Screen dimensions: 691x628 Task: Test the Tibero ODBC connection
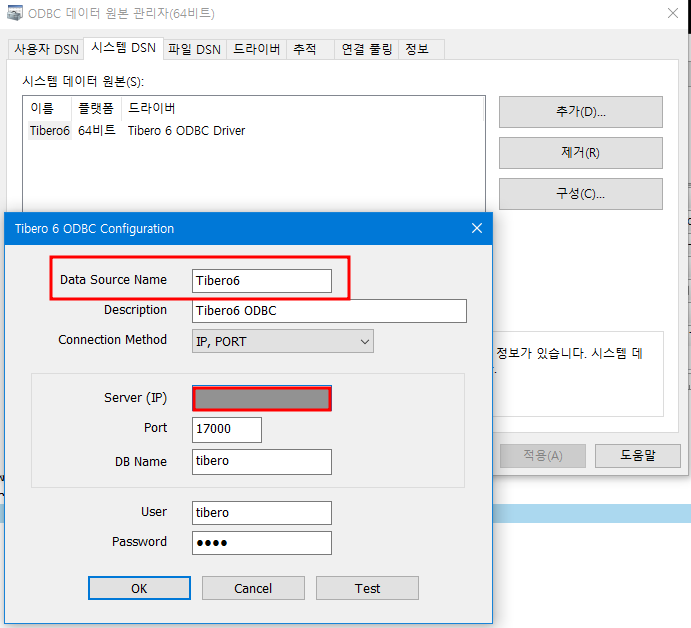[x=367, y=588]
